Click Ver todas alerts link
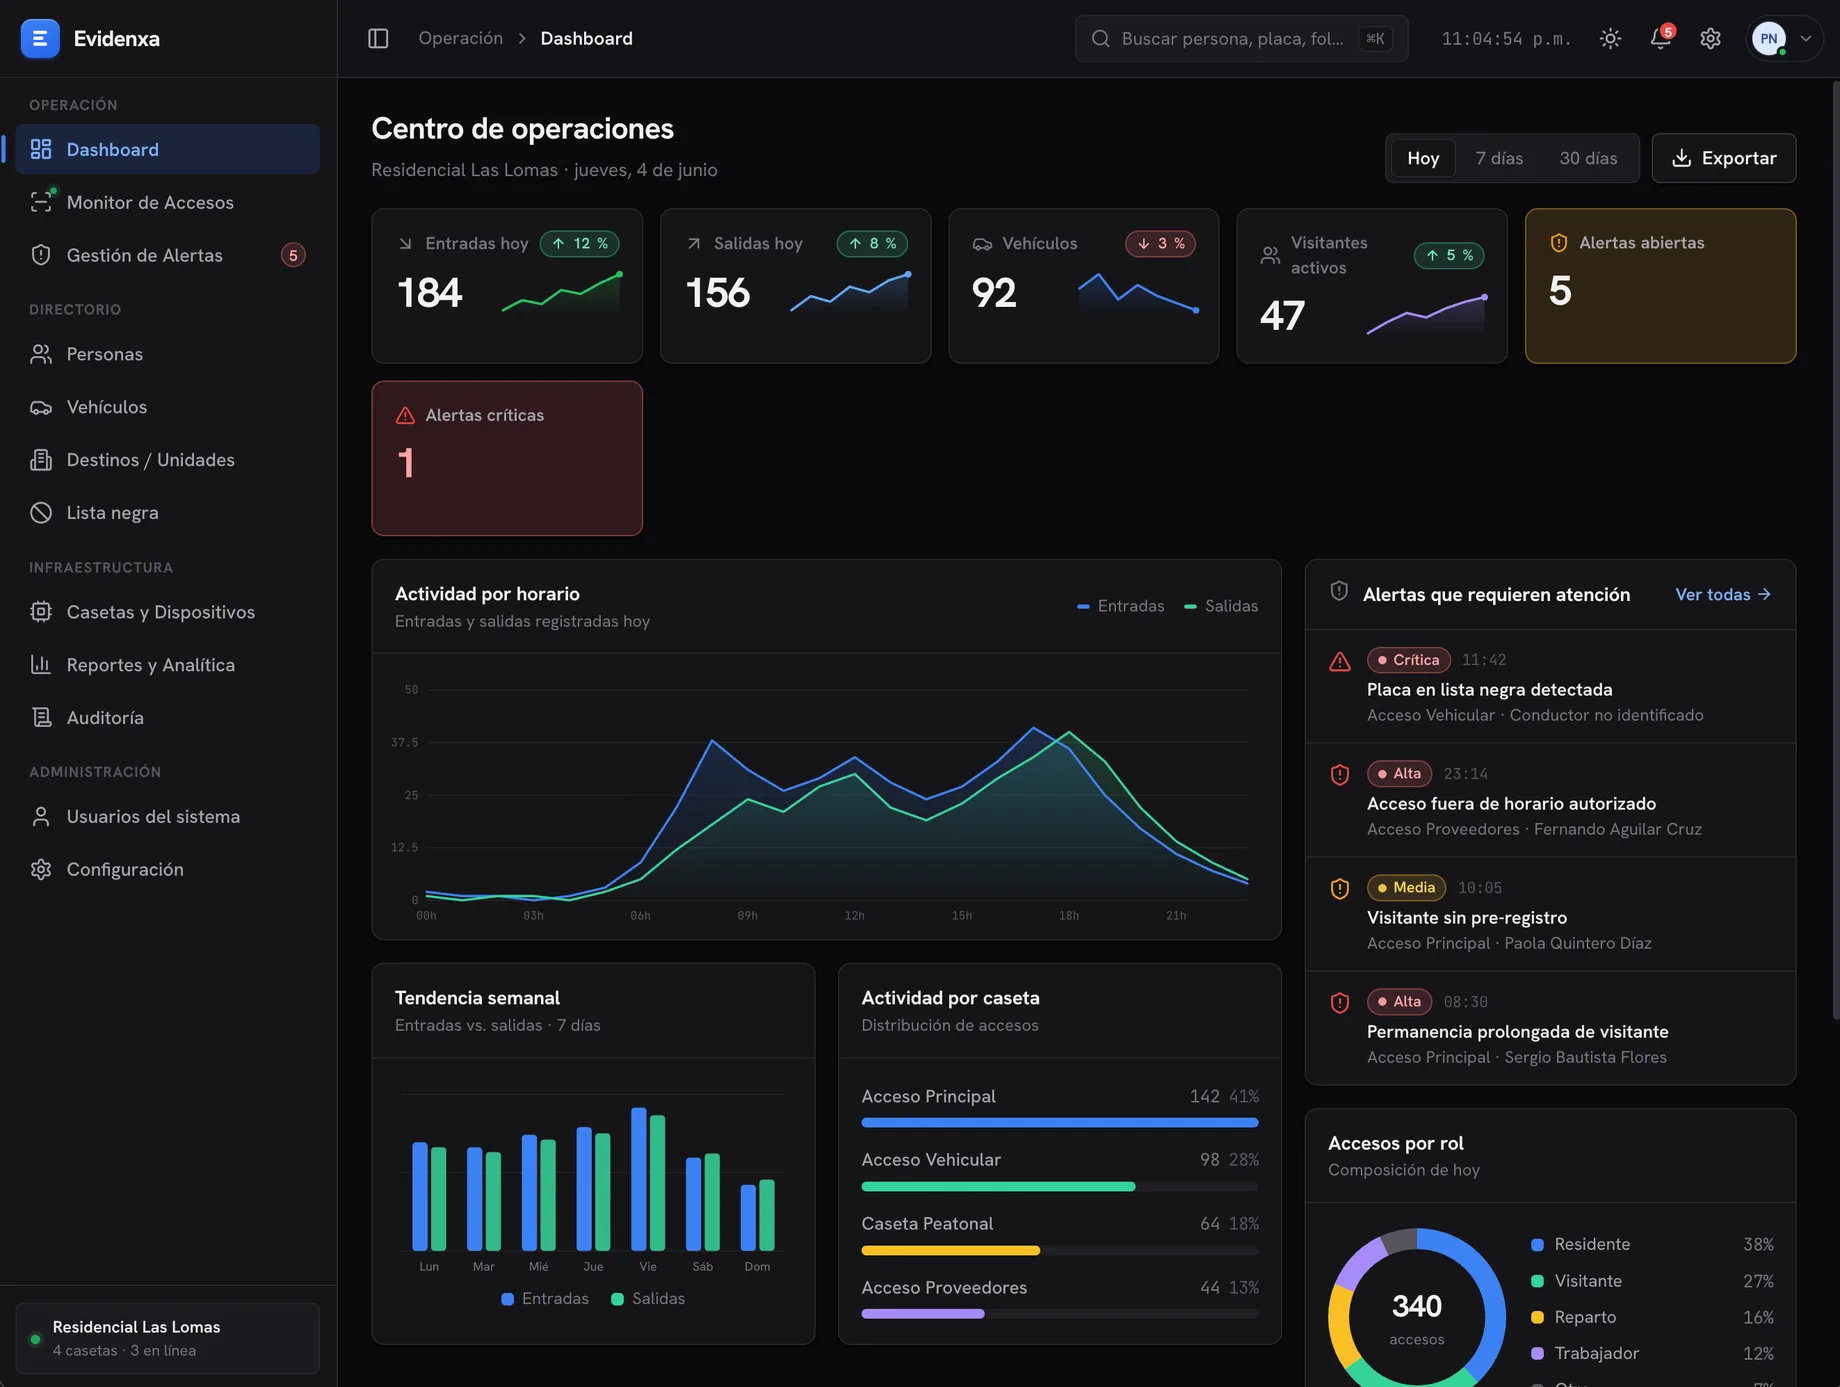The image size is (1840, 1387). [x=1723, y=594]
